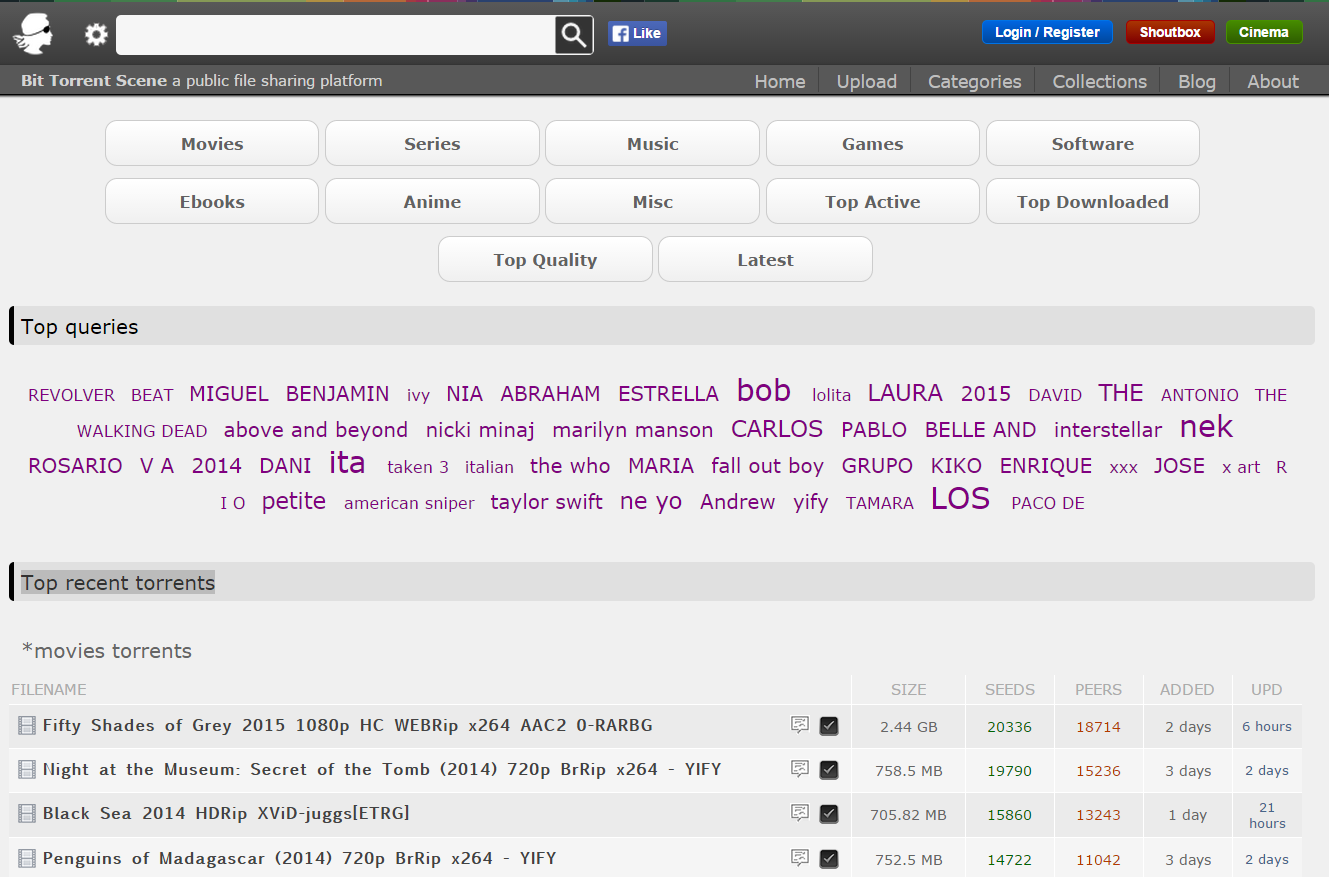Click the Facebook Like button
The width and height of the screenshot is (1329, 877).
637,33
